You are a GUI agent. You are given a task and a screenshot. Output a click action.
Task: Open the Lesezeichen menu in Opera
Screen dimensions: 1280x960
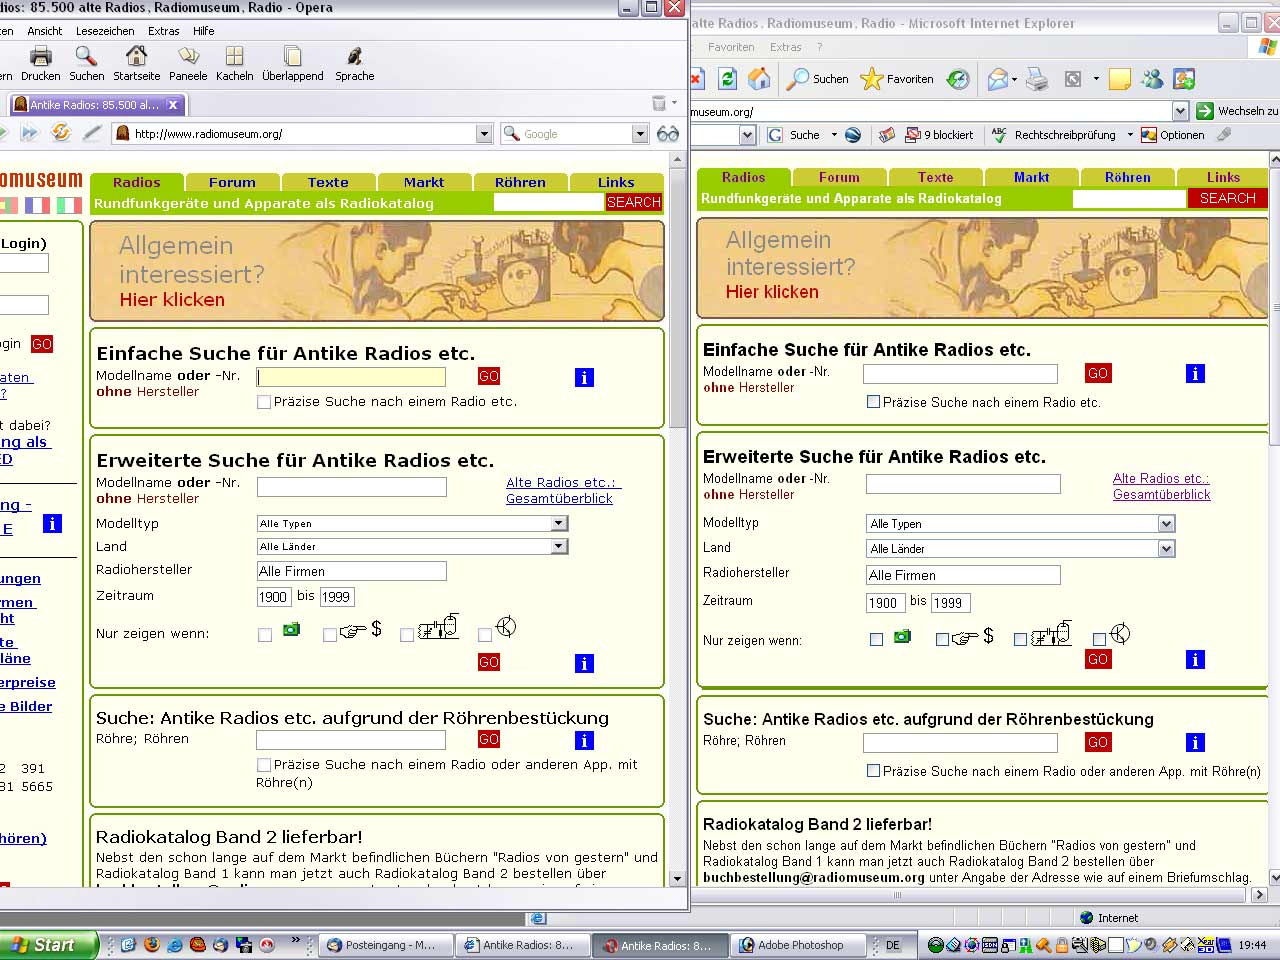105,31
